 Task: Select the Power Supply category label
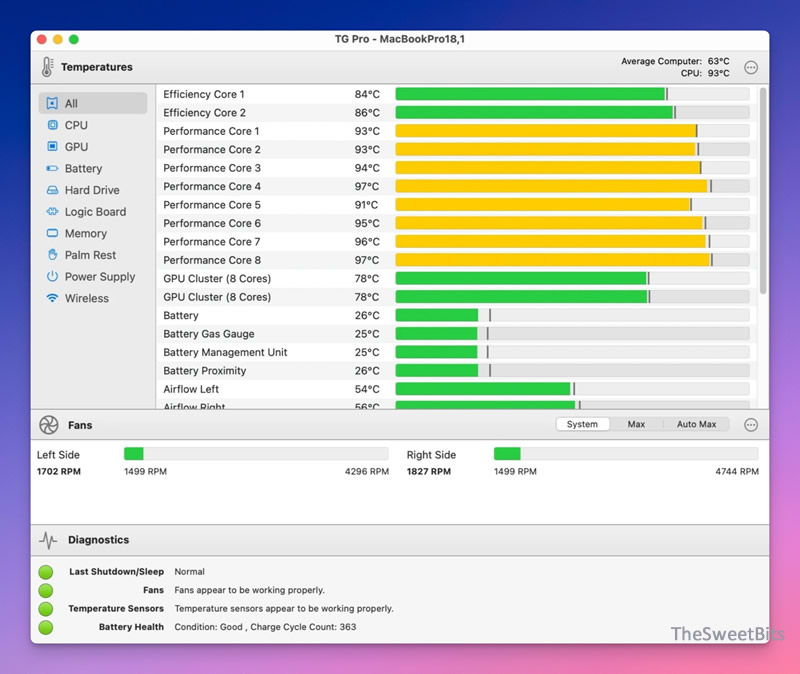click(x=100, y=277)
